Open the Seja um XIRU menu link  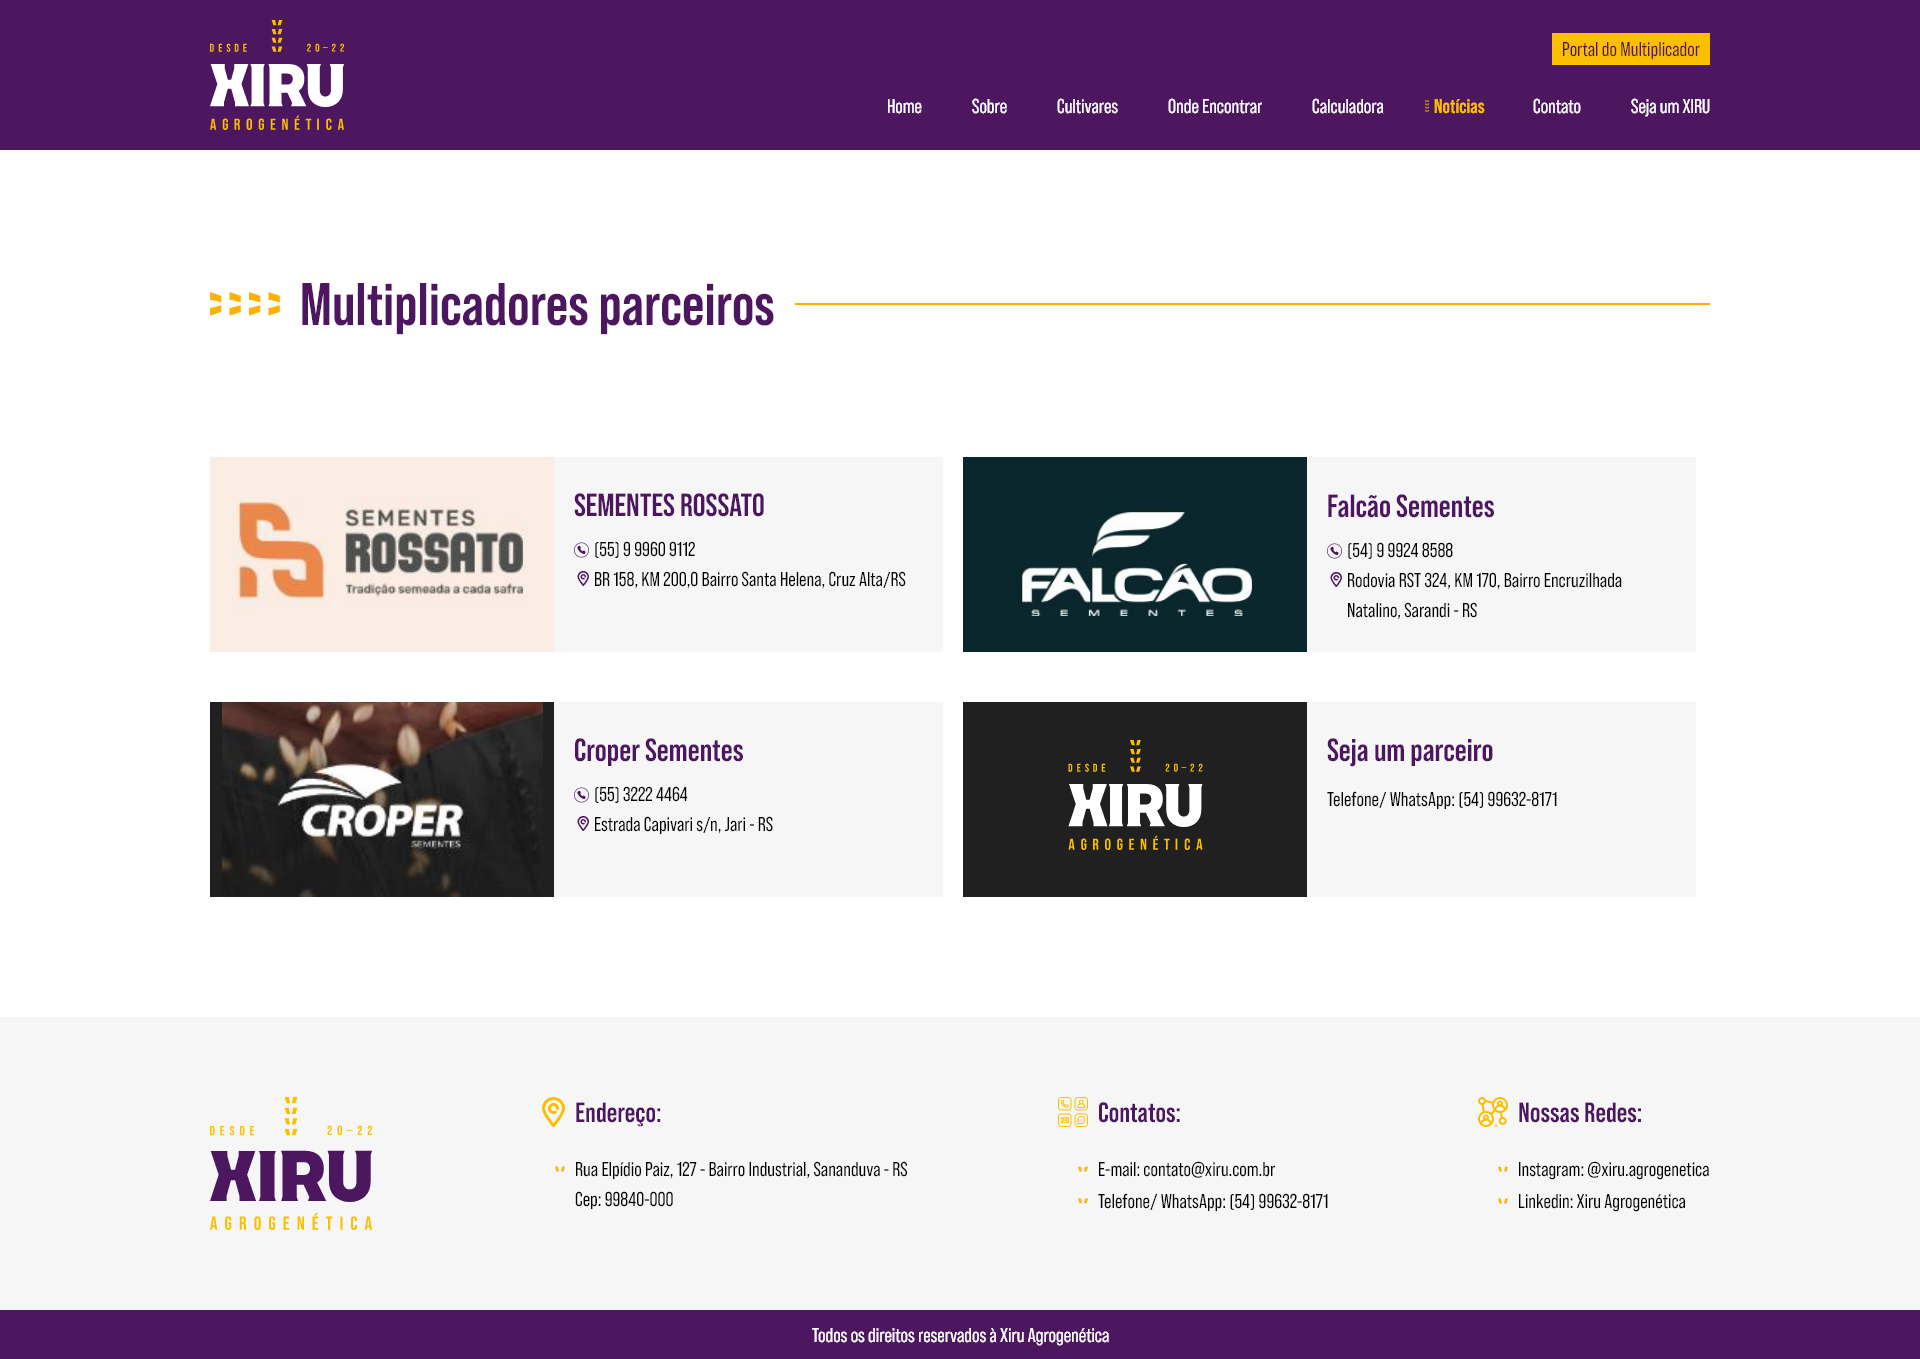(x=1669, y=107)
